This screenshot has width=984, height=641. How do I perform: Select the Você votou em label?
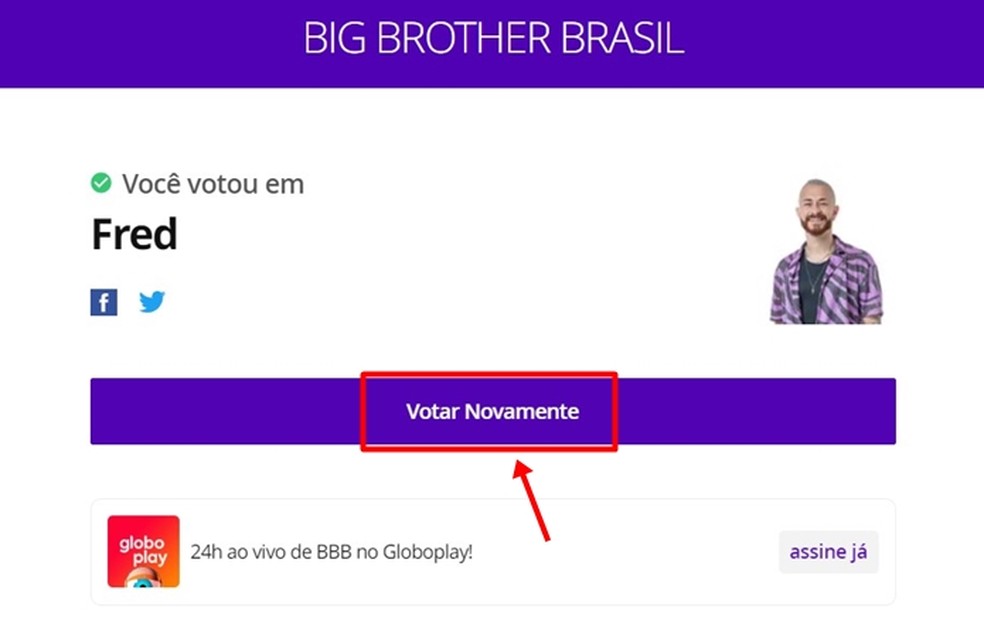(x=212, y=183)
